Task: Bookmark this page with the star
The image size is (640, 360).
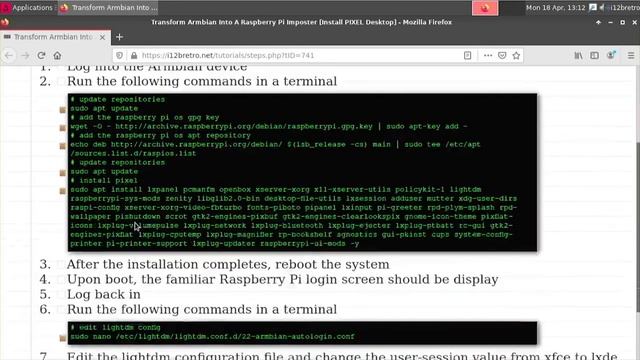Action: pyautogui.click(x=516, y=56)
